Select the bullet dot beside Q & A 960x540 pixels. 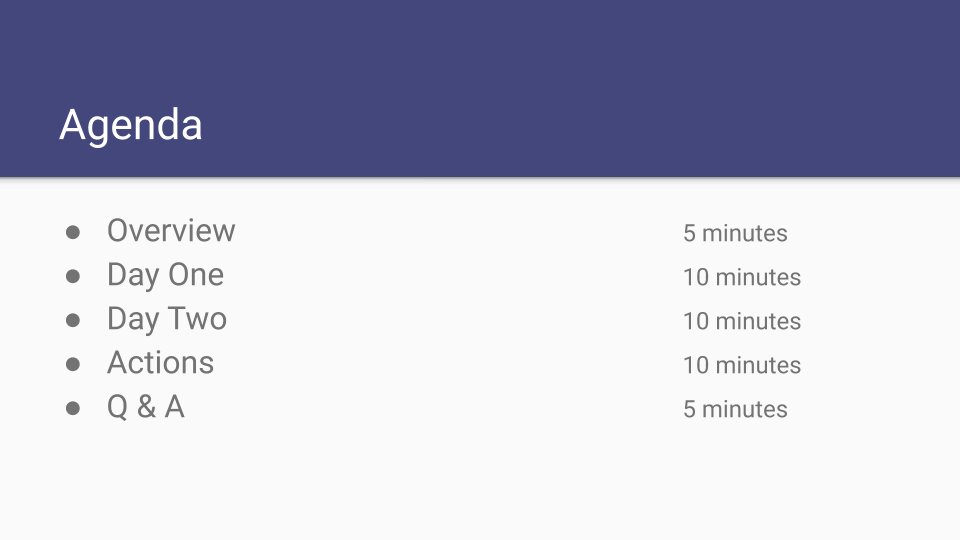point(73,408)
